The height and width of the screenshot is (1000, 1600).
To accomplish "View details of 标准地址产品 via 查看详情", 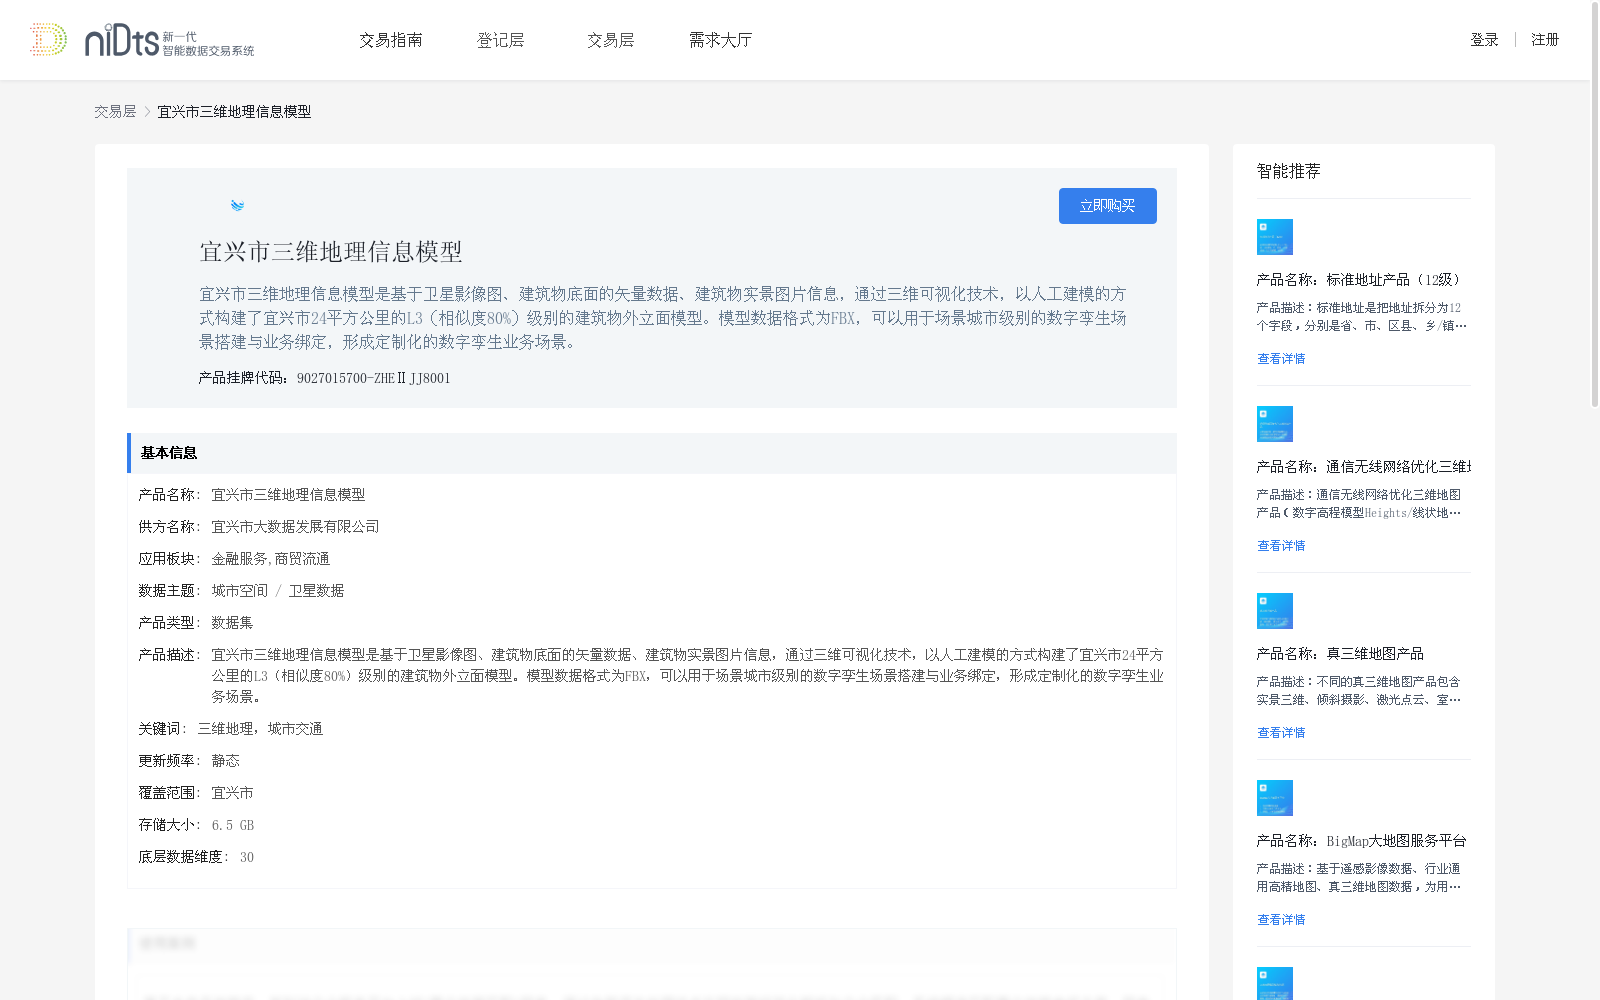I will pos(1281,359).
